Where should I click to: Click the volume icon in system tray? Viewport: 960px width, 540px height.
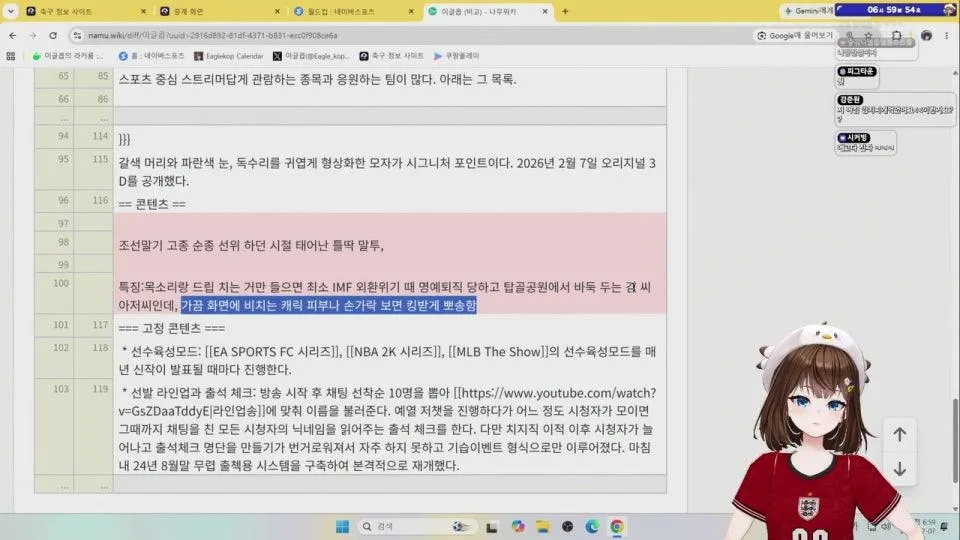click(886, 527)
